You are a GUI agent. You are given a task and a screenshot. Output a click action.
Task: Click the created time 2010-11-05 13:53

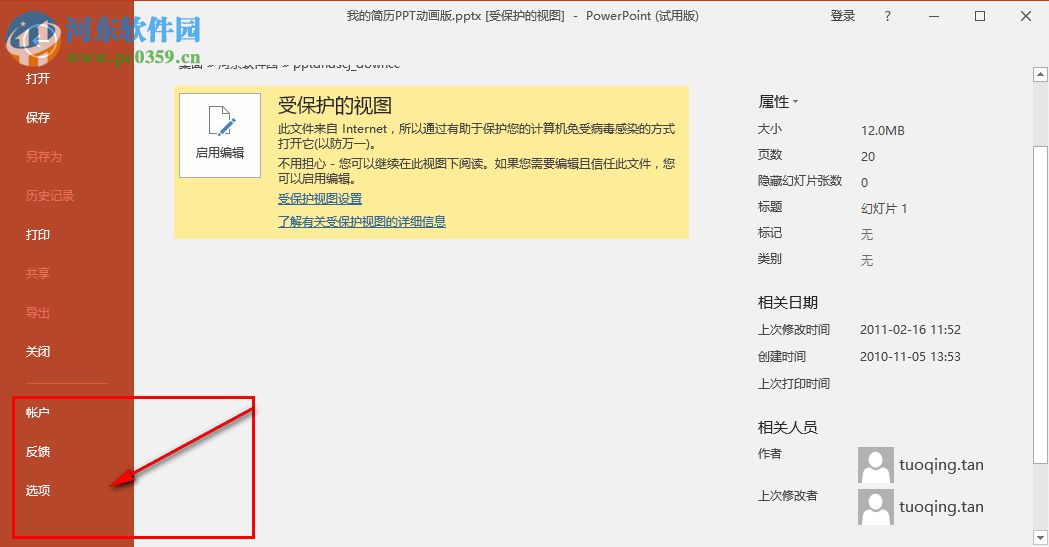910,356
